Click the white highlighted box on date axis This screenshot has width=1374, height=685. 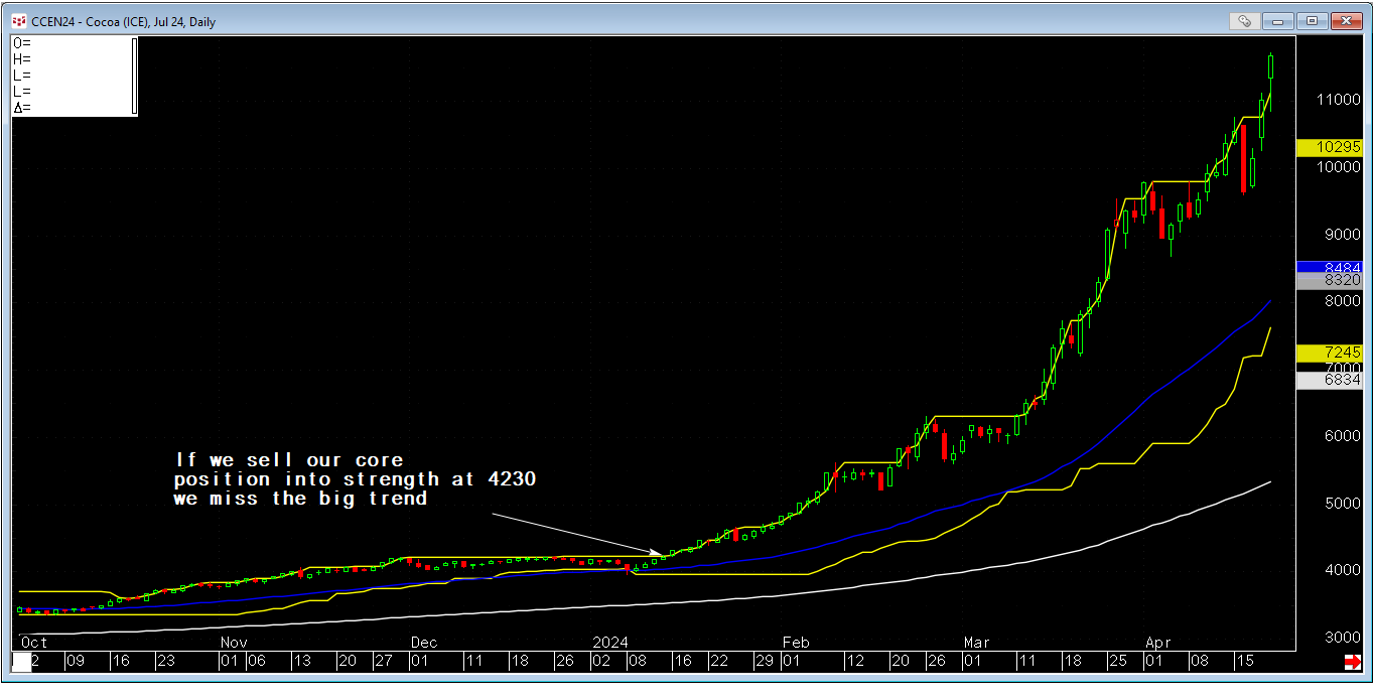pos(22,661)
